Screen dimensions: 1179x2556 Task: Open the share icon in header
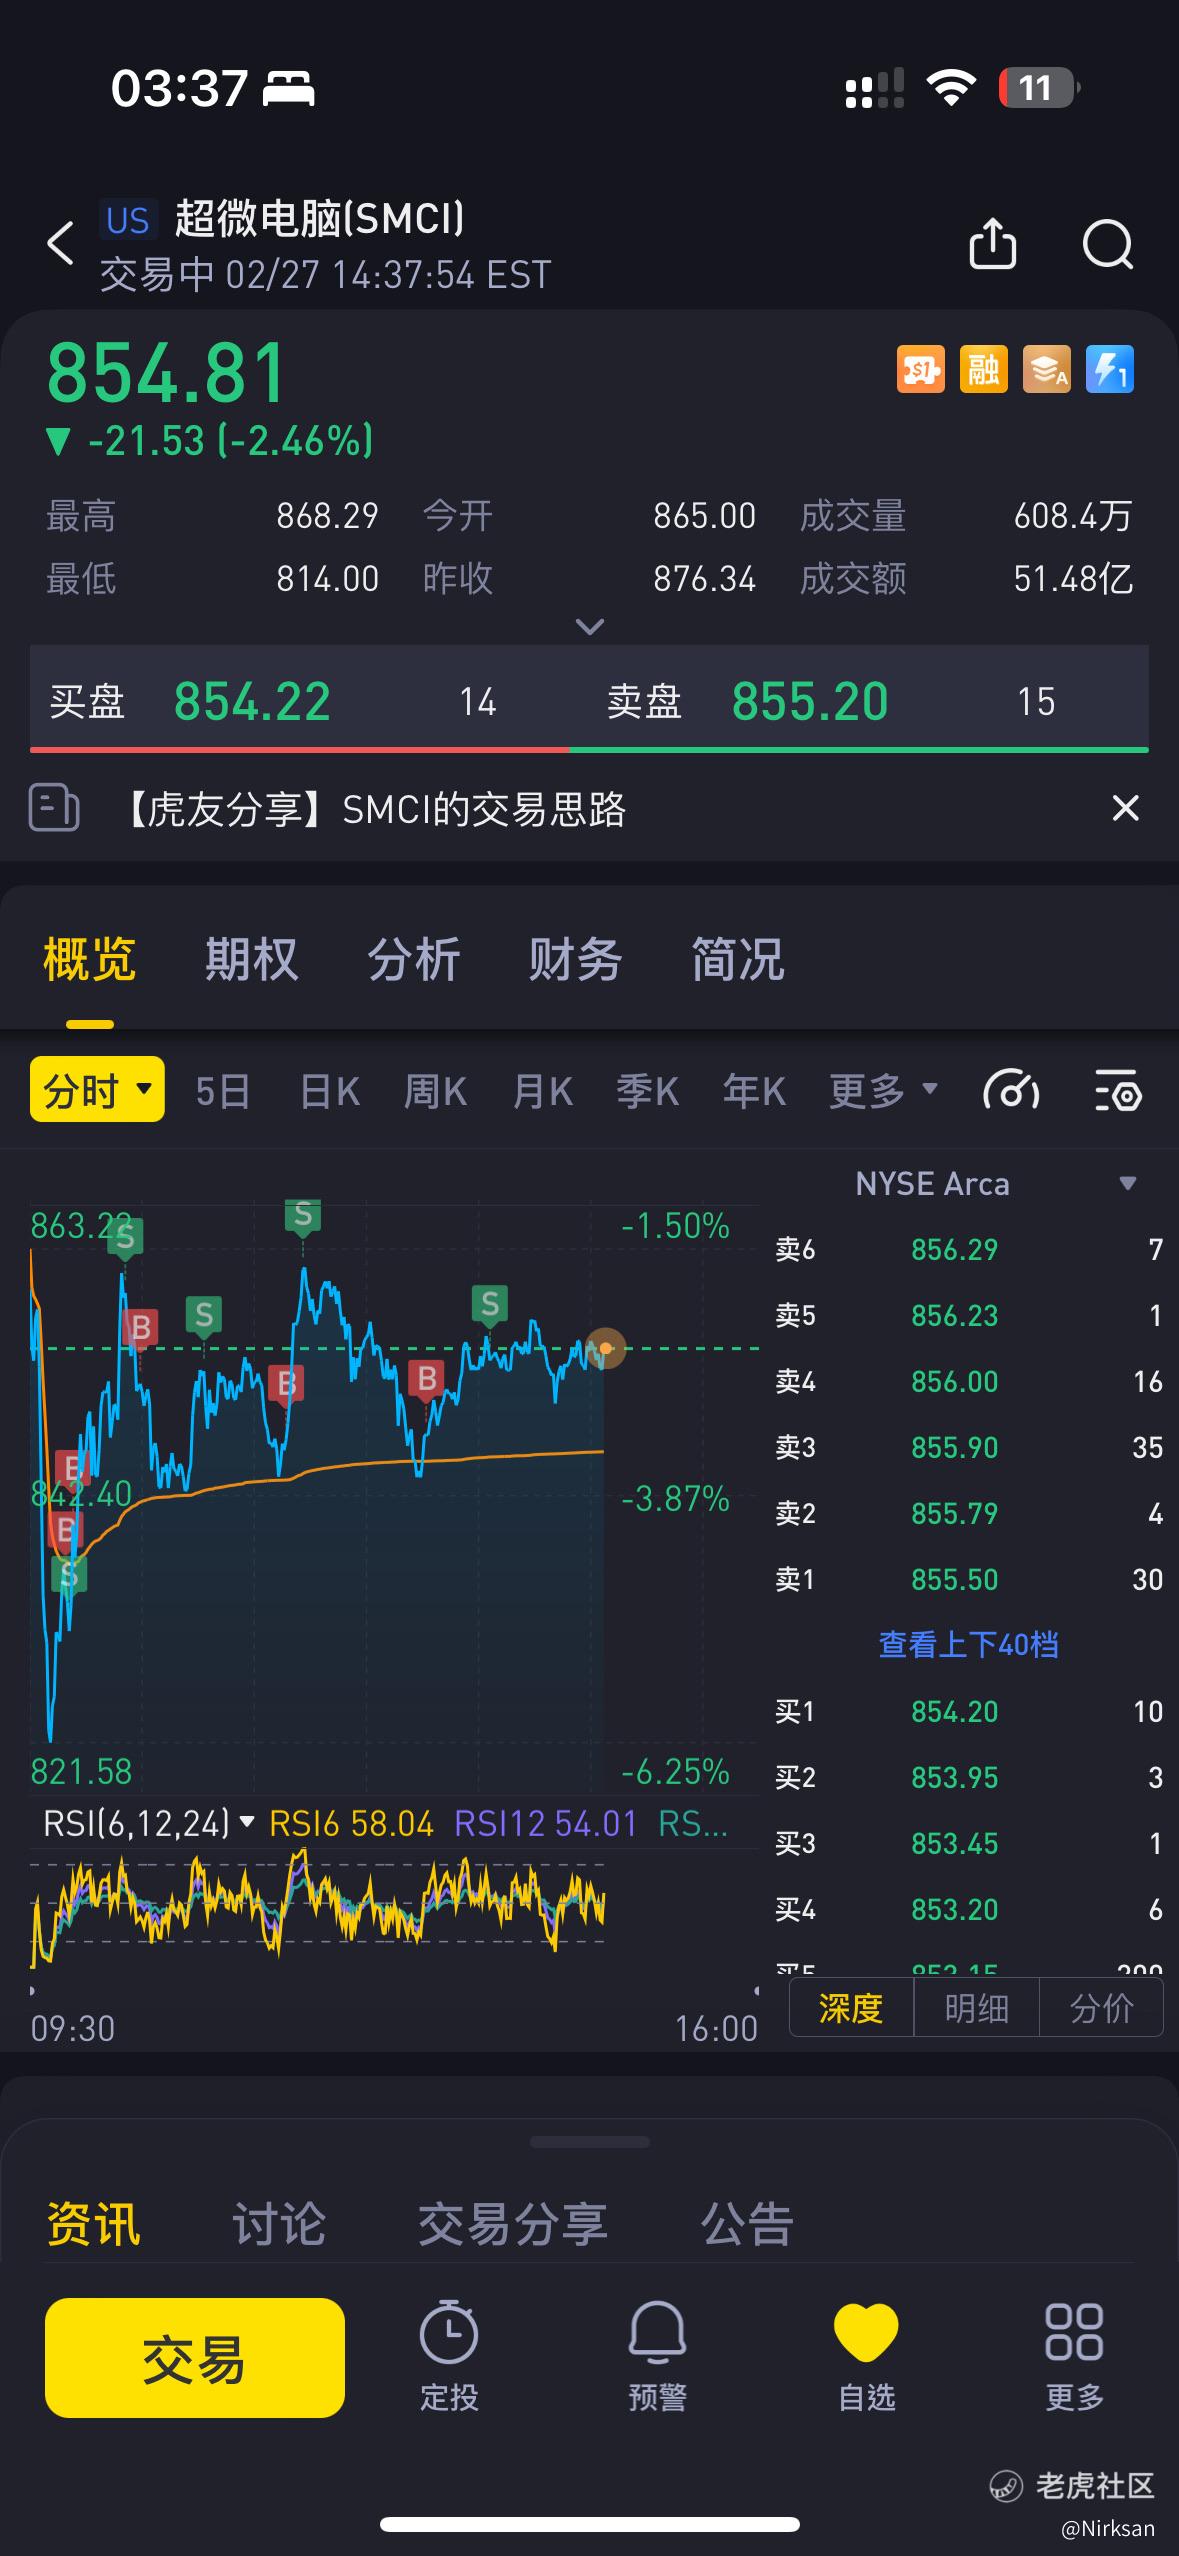[x=993, y=244]
